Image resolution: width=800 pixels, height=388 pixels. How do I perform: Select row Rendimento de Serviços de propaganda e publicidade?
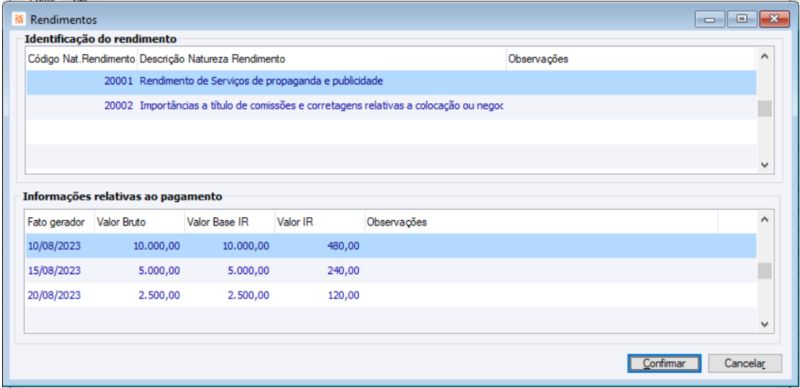pyautogui.click(x=391, y=81)
